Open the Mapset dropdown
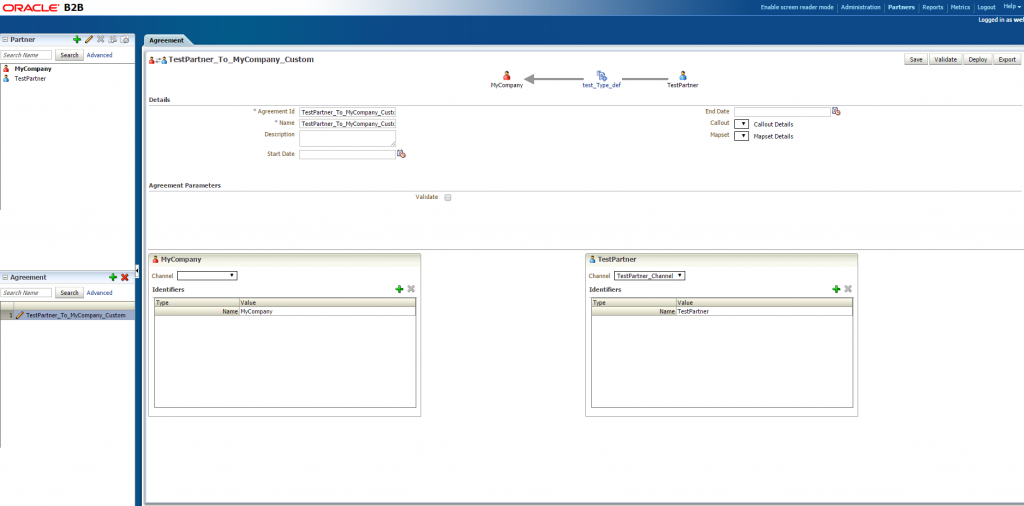The image size is (1024, 506). [741, 136]
